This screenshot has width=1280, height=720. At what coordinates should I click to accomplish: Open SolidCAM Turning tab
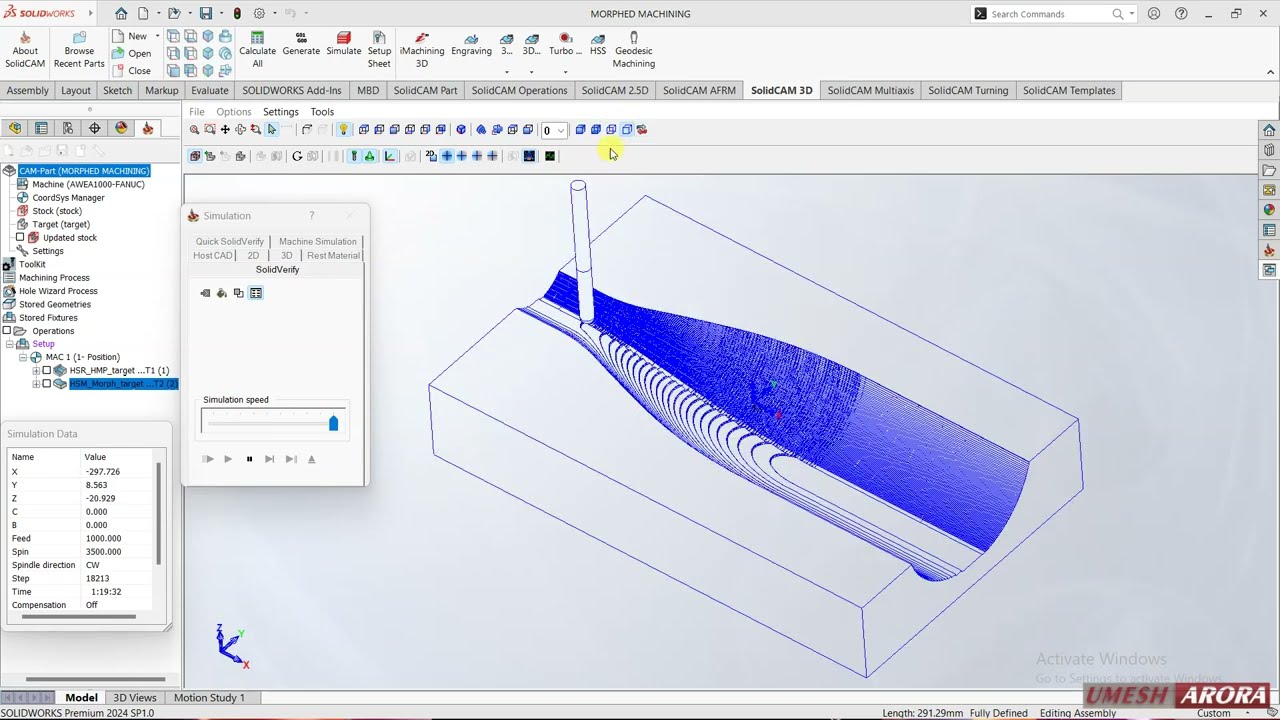(968, 90)
